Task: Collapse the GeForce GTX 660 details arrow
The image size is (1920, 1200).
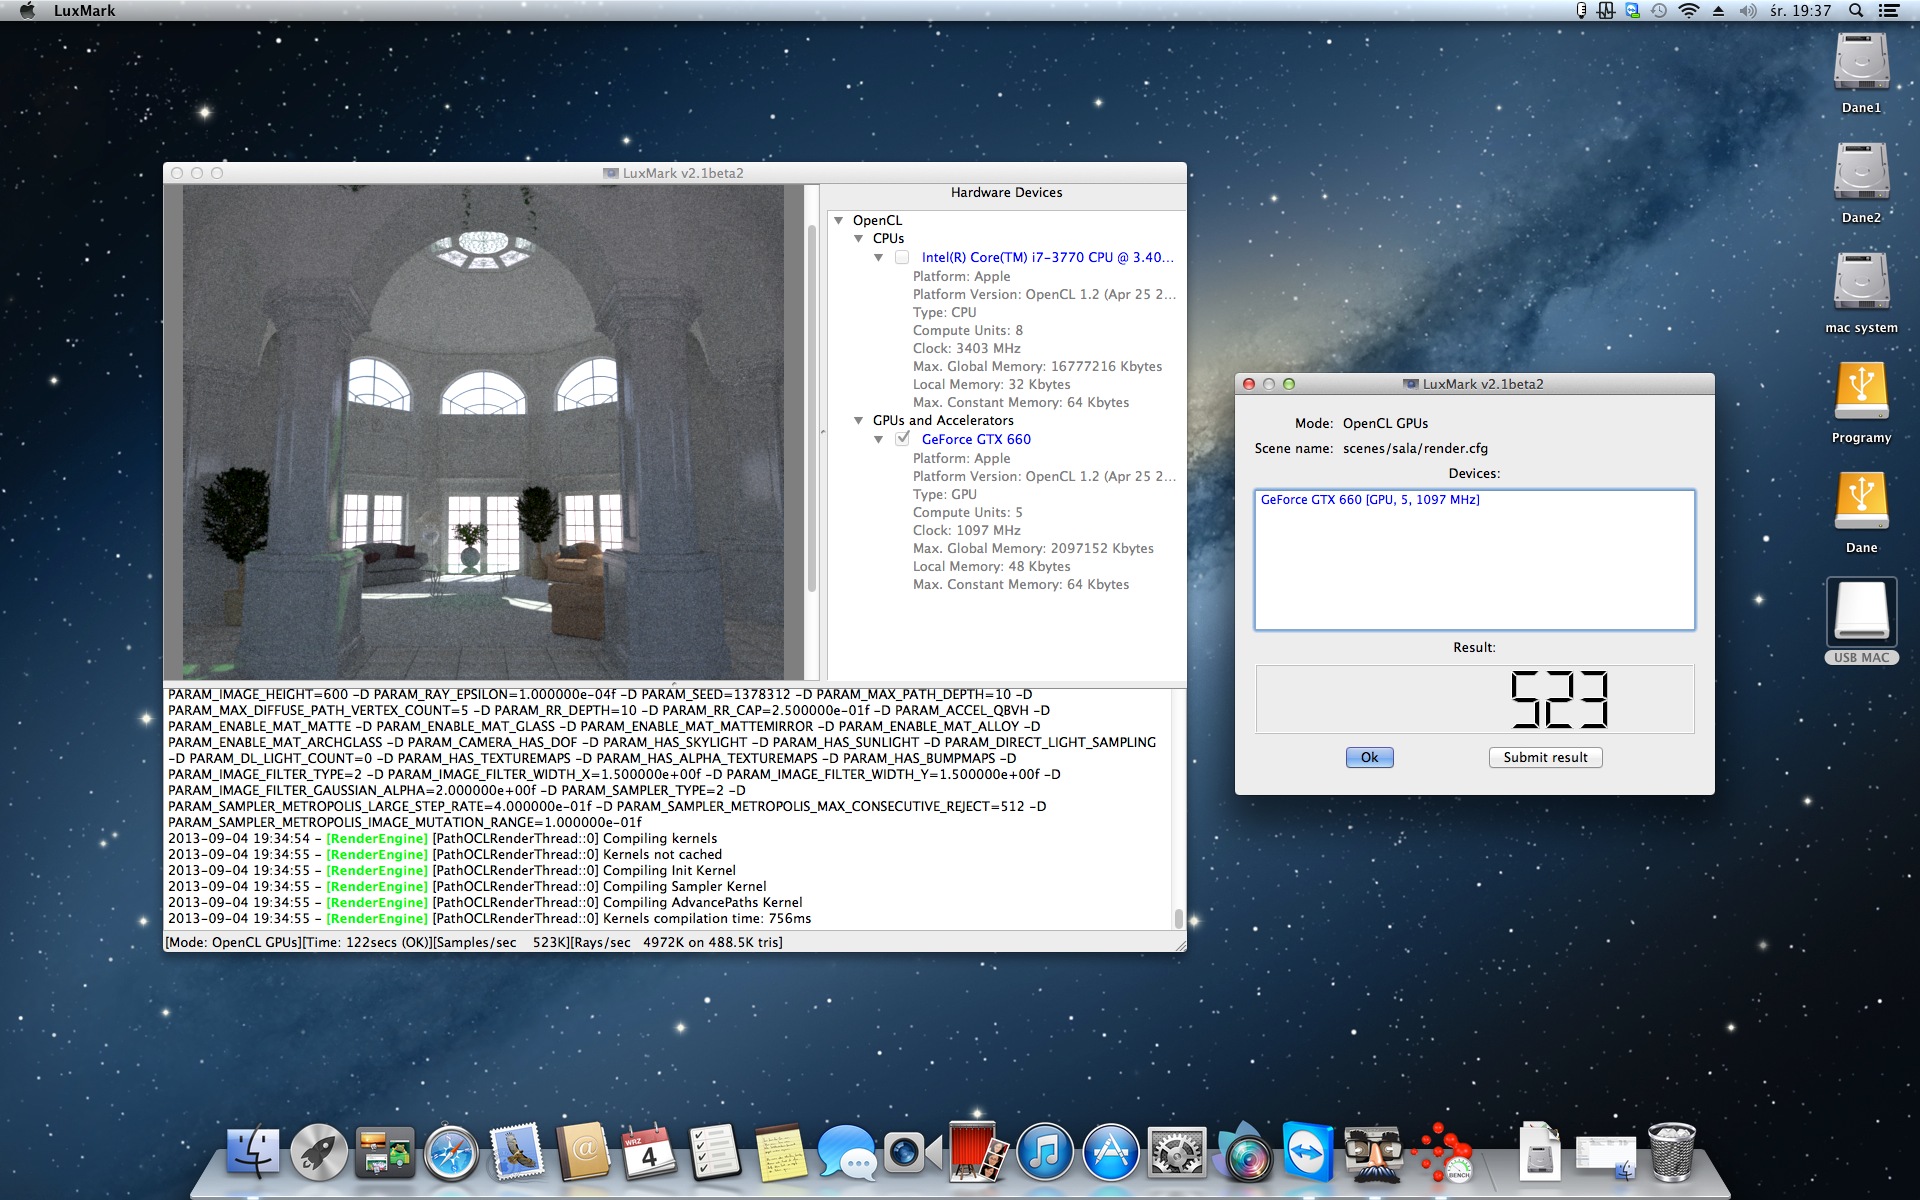Action: point(879,439)
